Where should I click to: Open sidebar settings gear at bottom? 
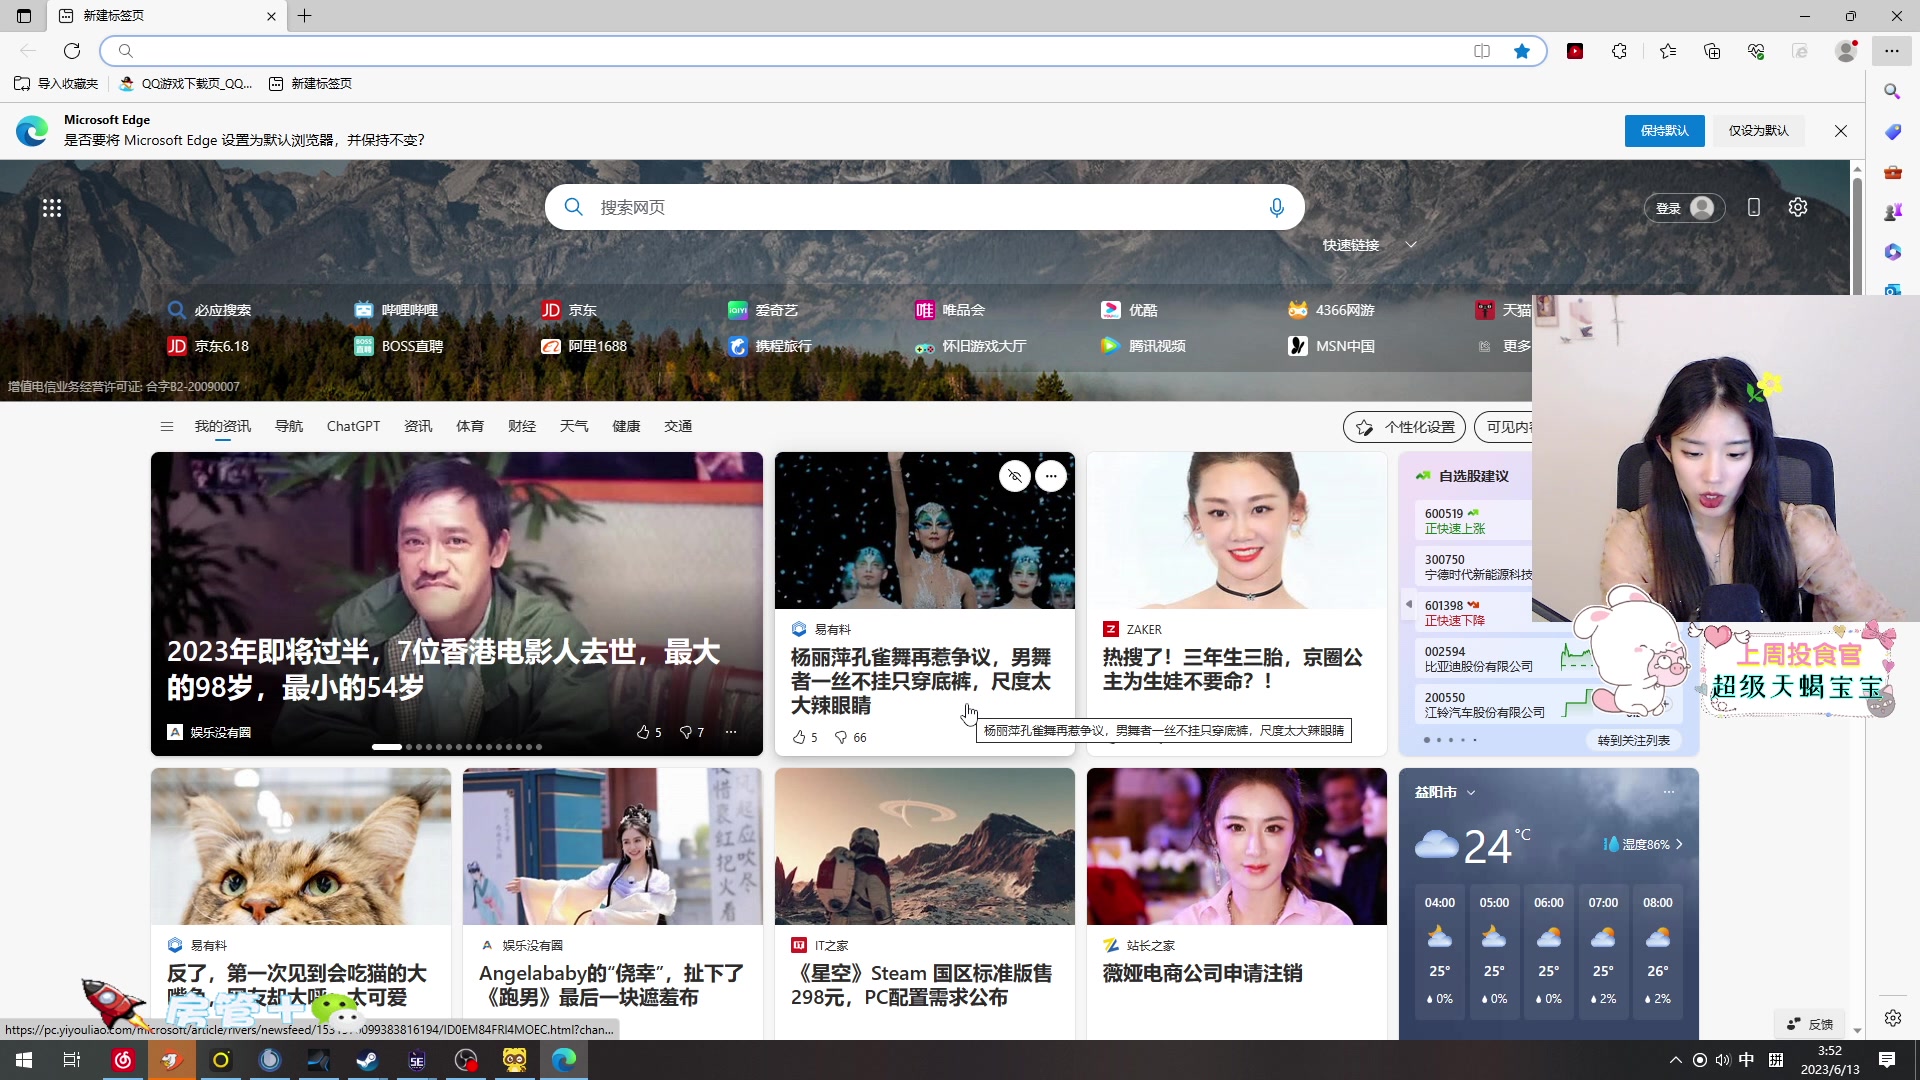tap(1892, 1018)
